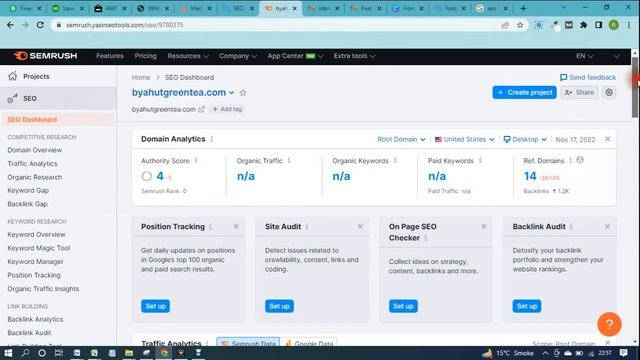640x360 pixels.
Task: Click the info icon next to Ref. Domains
Action: coord(571,160)
